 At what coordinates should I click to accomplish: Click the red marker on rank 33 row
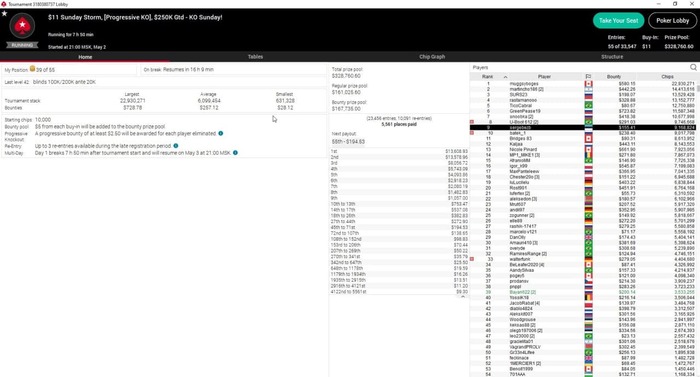click(472, 259)
